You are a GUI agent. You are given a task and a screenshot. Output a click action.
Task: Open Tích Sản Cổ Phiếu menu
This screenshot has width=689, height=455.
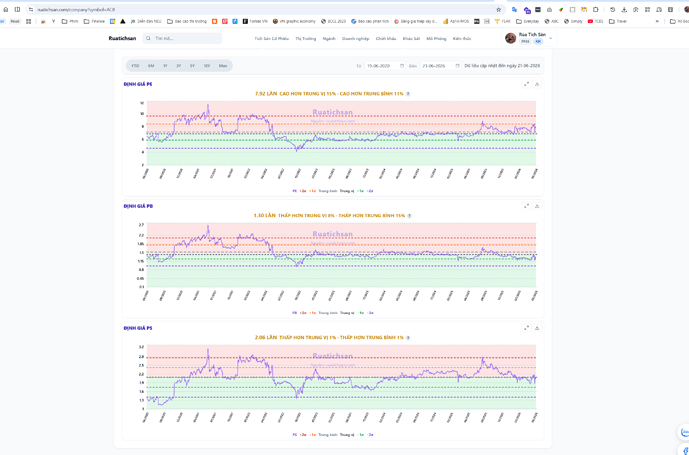click(x=272, y=39)
